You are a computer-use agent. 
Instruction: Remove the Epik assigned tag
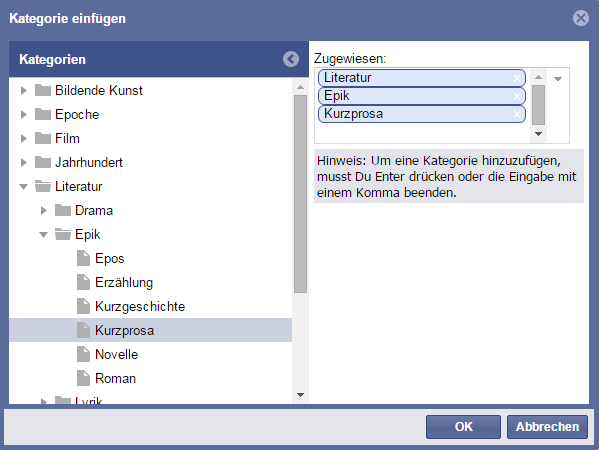point(517,96)
